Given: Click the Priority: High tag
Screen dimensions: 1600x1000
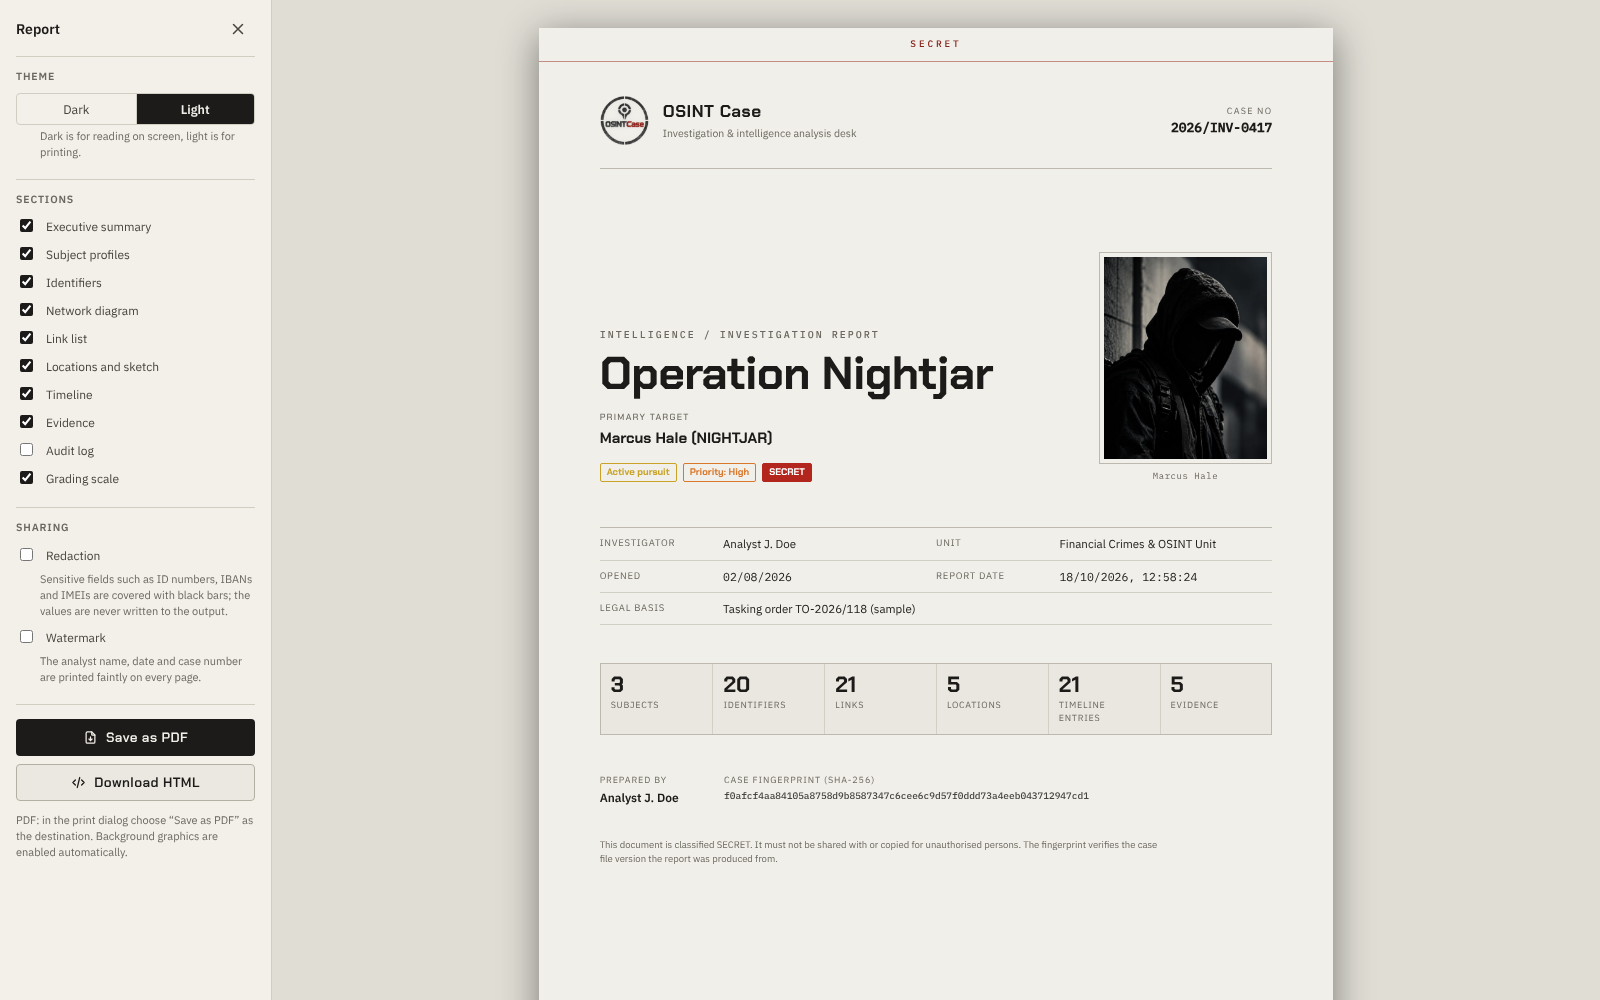Looking at the screenshot, I should coord(719,472).
